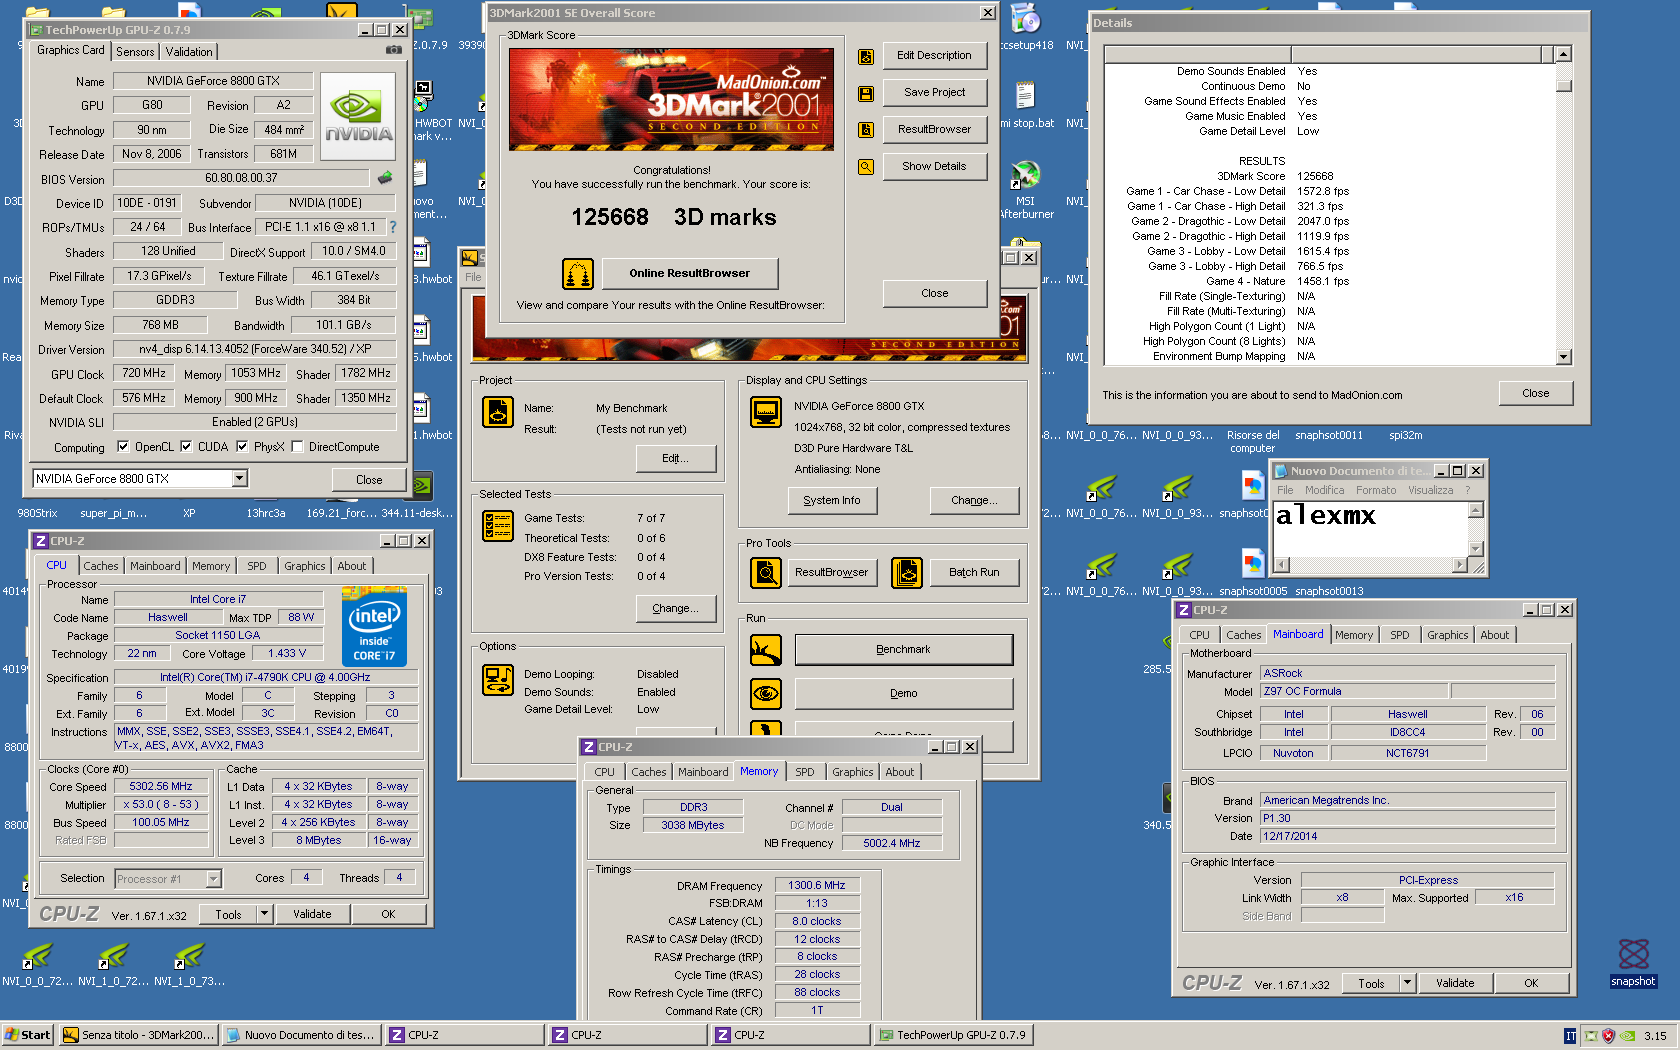This screenshot has width=1680, height=1050.
Task: Click the Batch Run button
Action: click(974, 573)
